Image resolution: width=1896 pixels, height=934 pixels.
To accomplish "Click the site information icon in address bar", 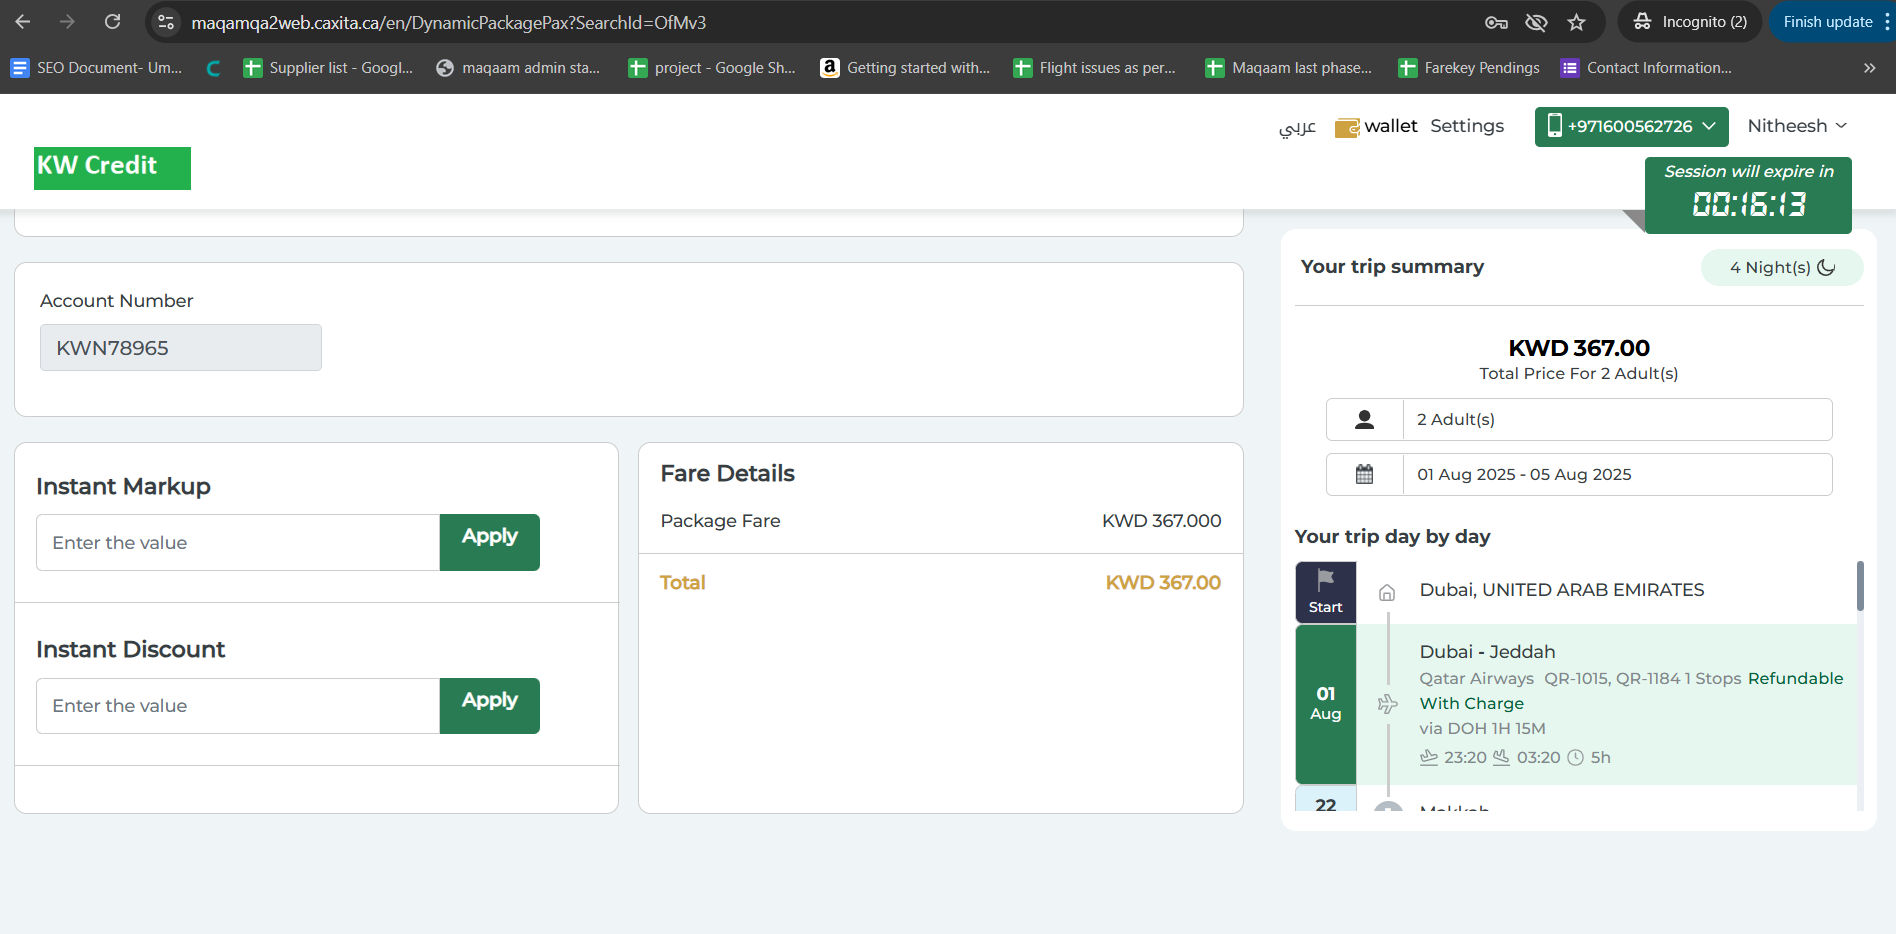I will click(167, 22).
